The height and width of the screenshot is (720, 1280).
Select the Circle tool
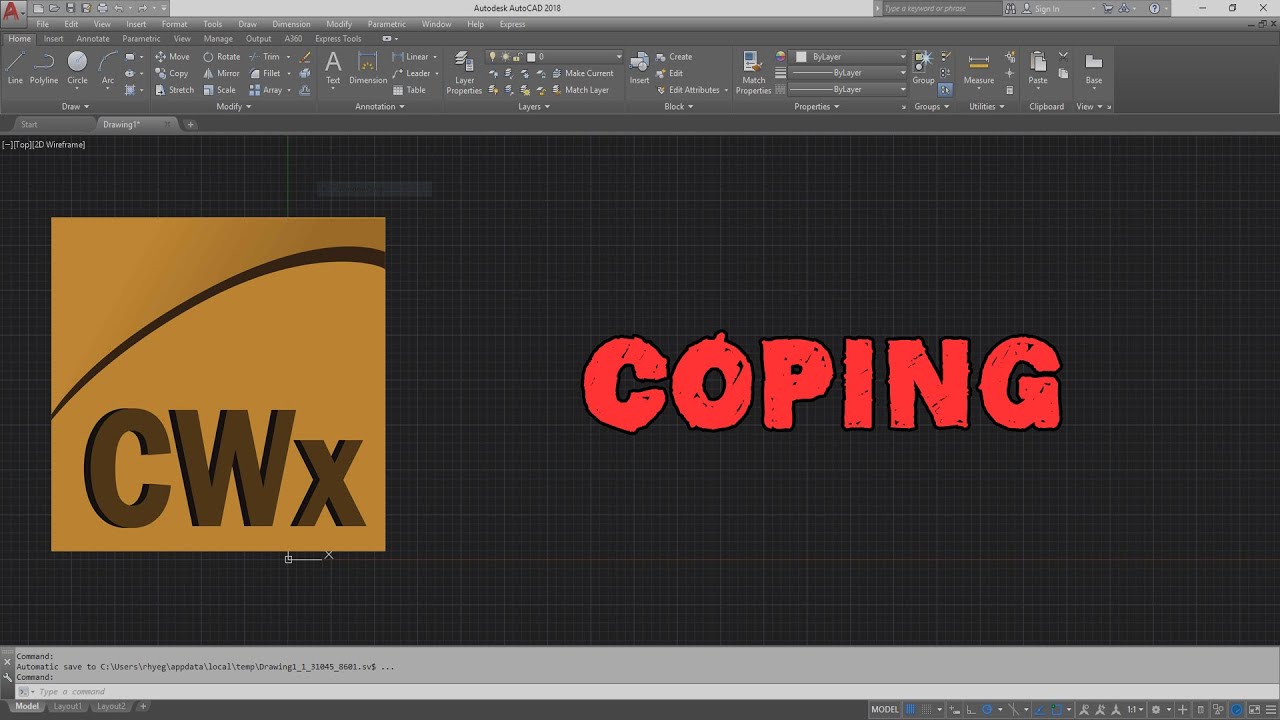coord(77,67)
